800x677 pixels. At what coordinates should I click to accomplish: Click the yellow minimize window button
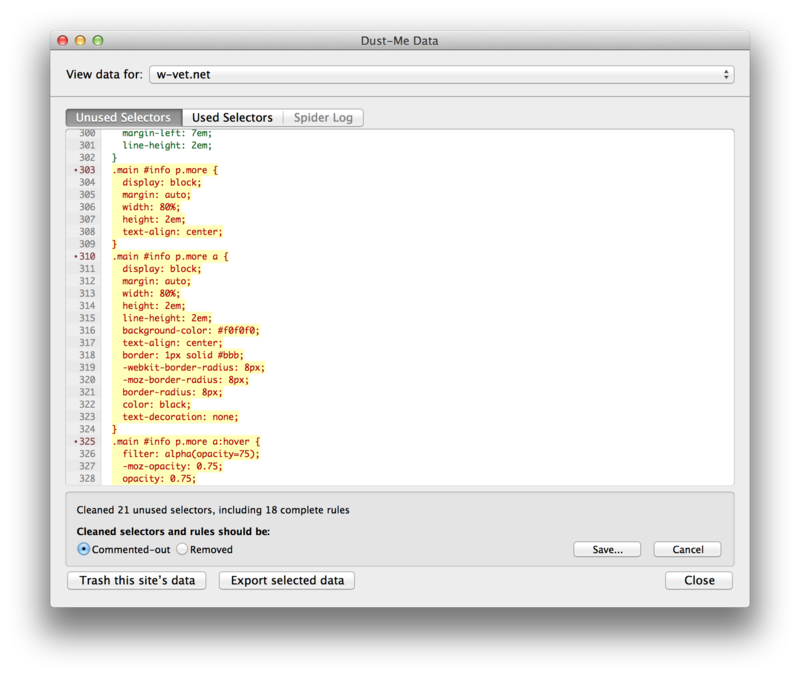coord(80,40)
